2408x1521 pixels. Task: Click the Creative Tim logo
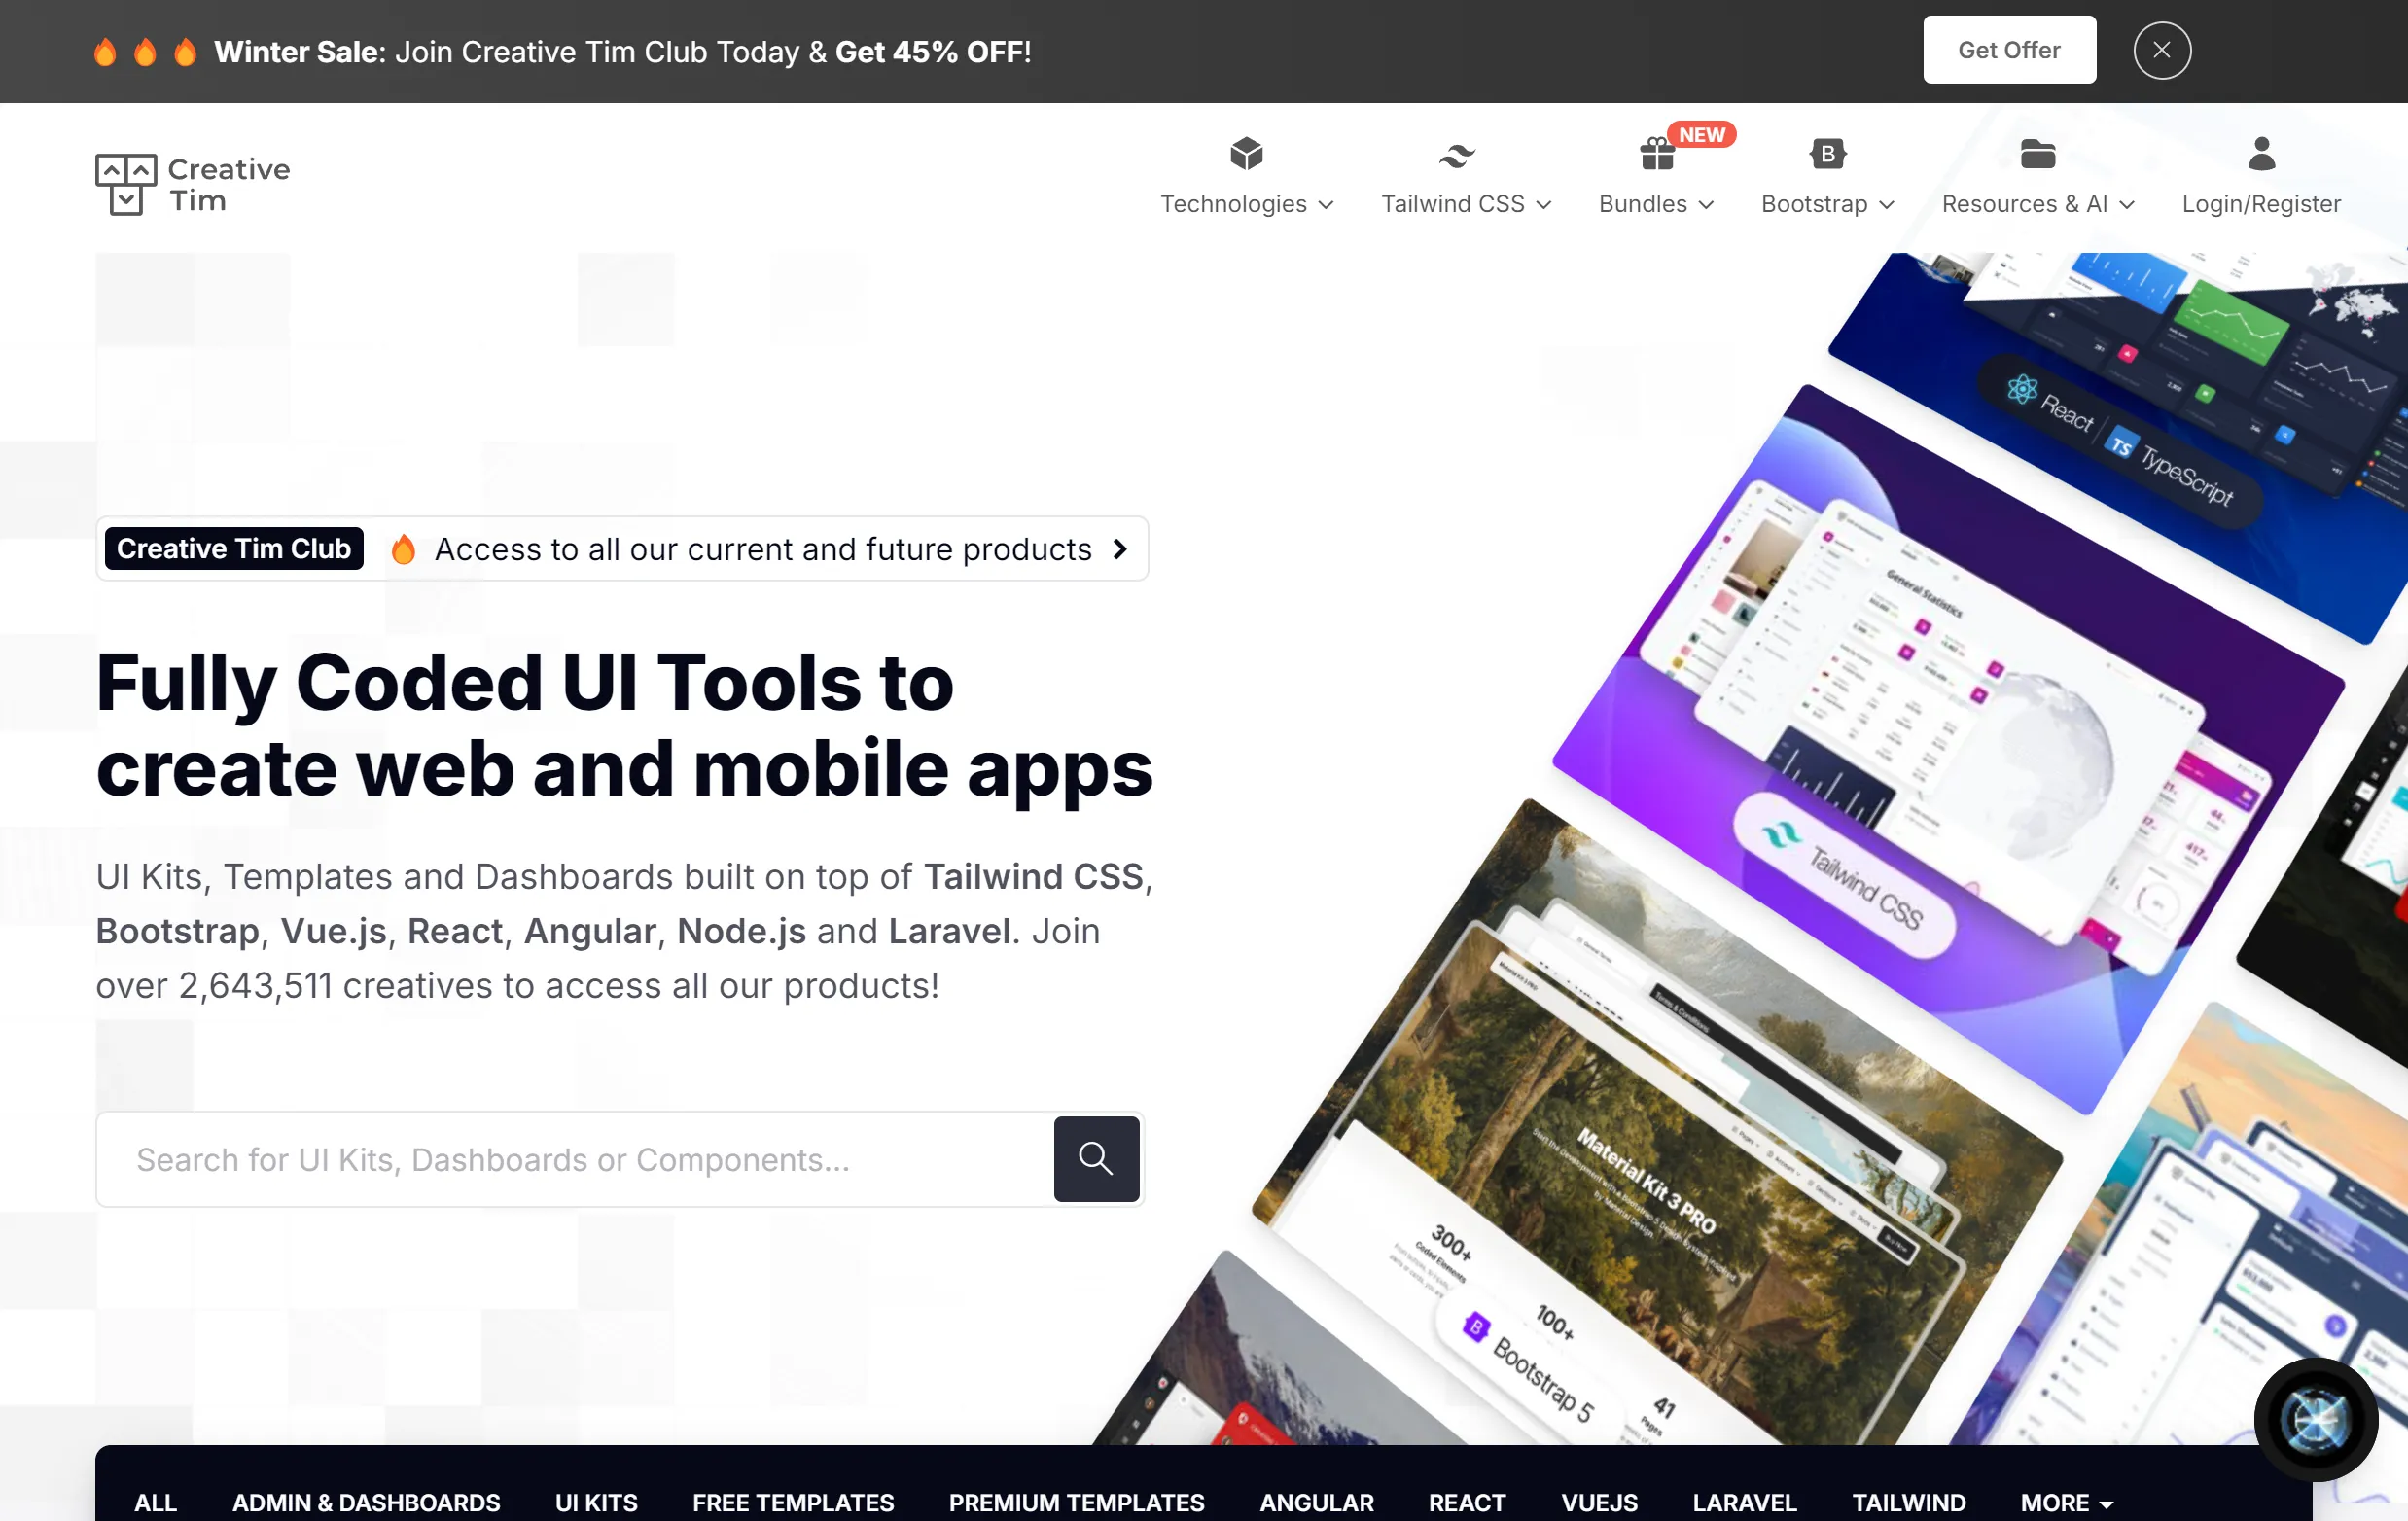coord(193,185)
